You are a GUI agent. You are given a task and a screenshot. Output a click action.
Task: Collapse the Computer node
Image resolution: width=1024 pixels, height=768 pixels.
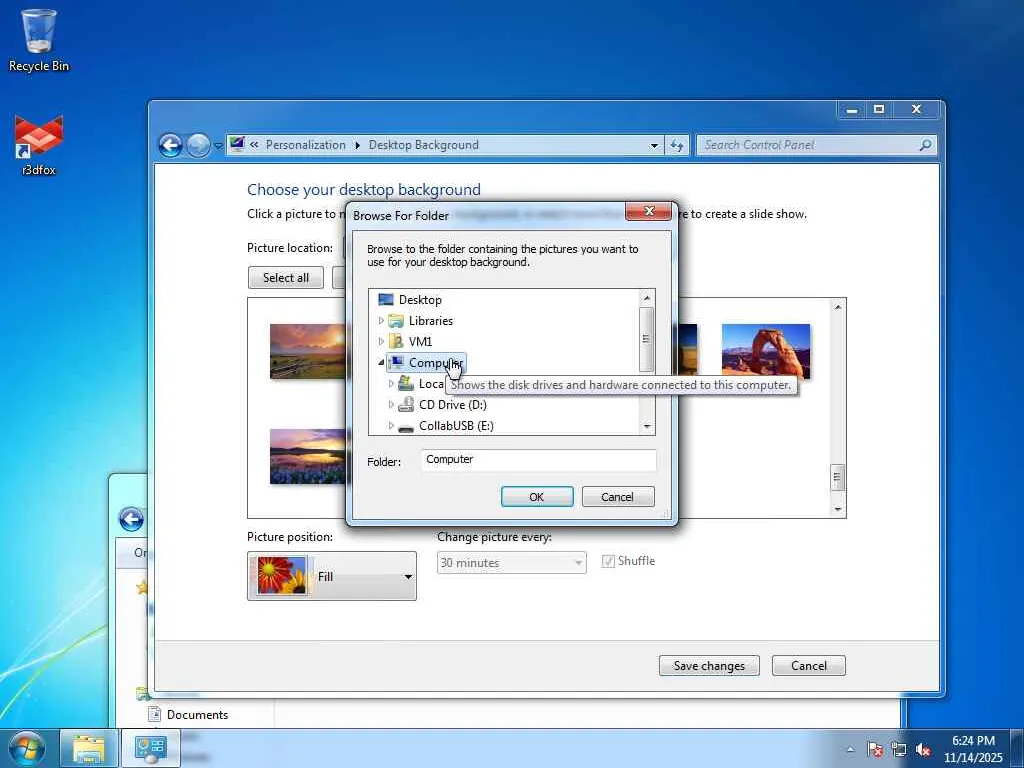pyautogui.click(x=381, y=362)
